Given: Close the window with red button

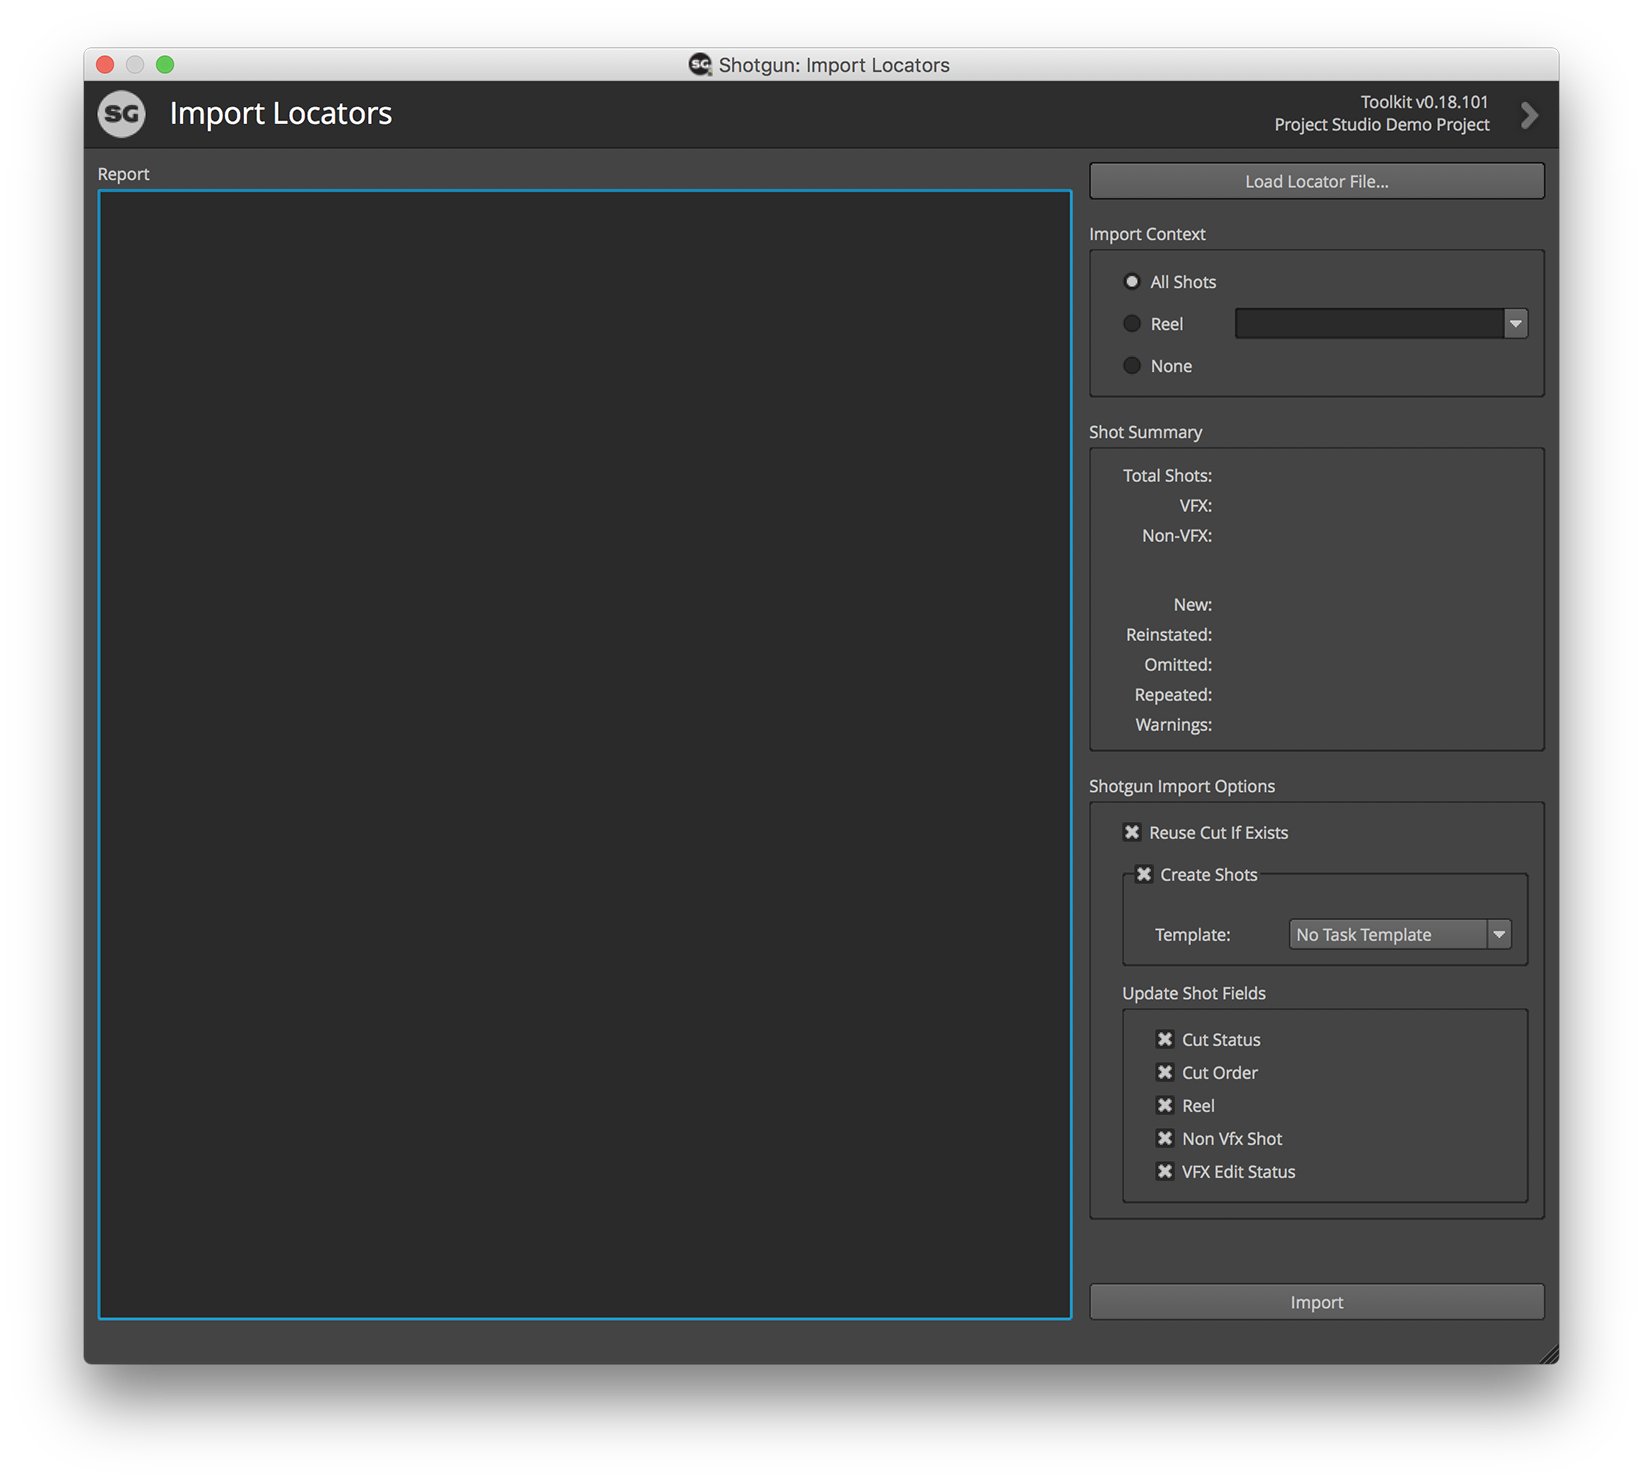Looking at the screenshot, I should (105, 65).
